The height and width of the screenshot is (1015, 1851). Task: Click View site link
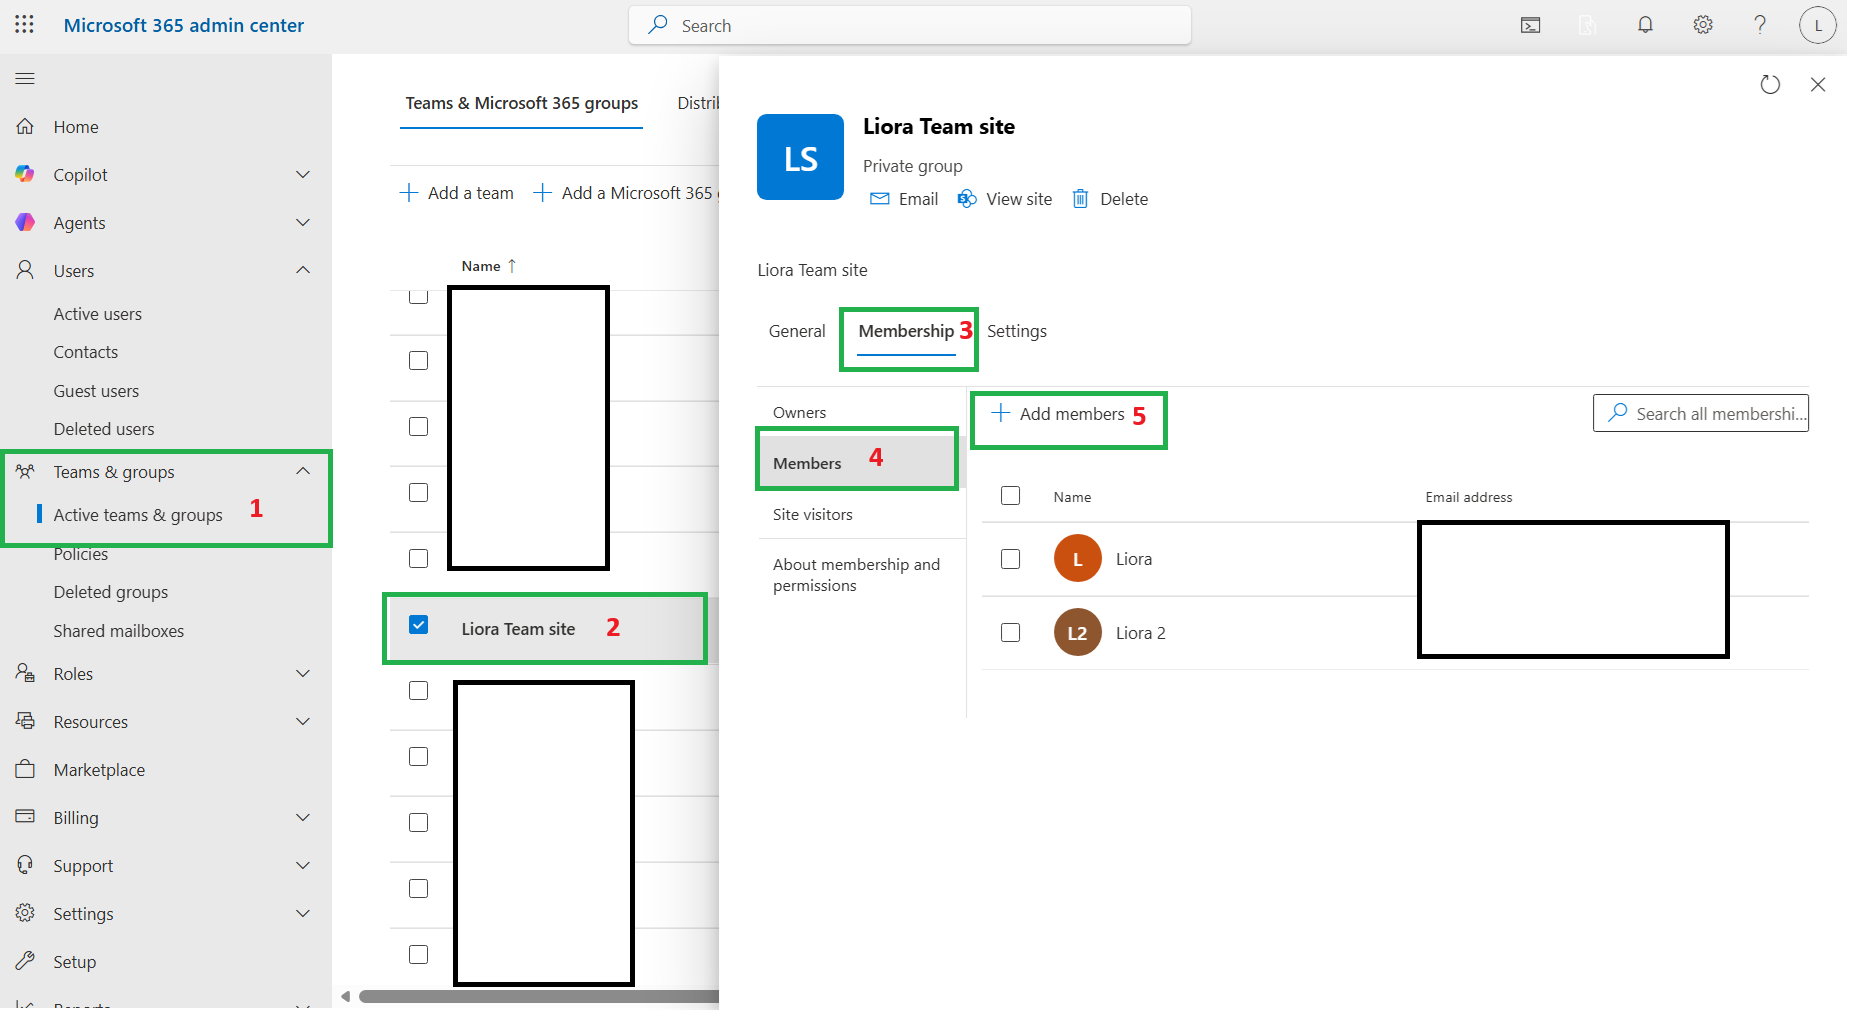click(1005, 199)
